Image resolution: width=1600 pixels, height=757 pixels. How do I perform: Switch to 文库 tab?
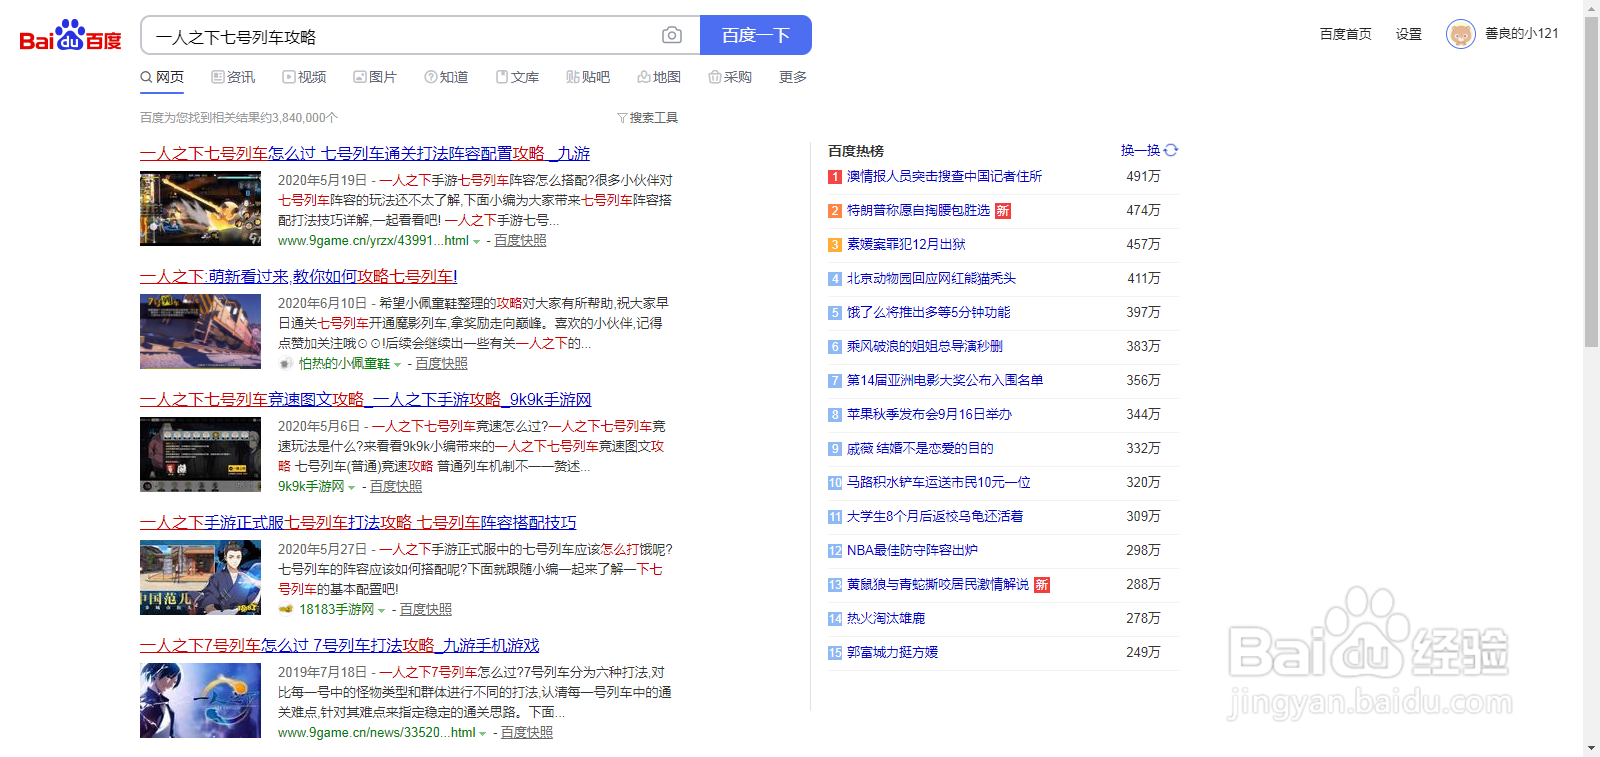(x=517, y=77)
